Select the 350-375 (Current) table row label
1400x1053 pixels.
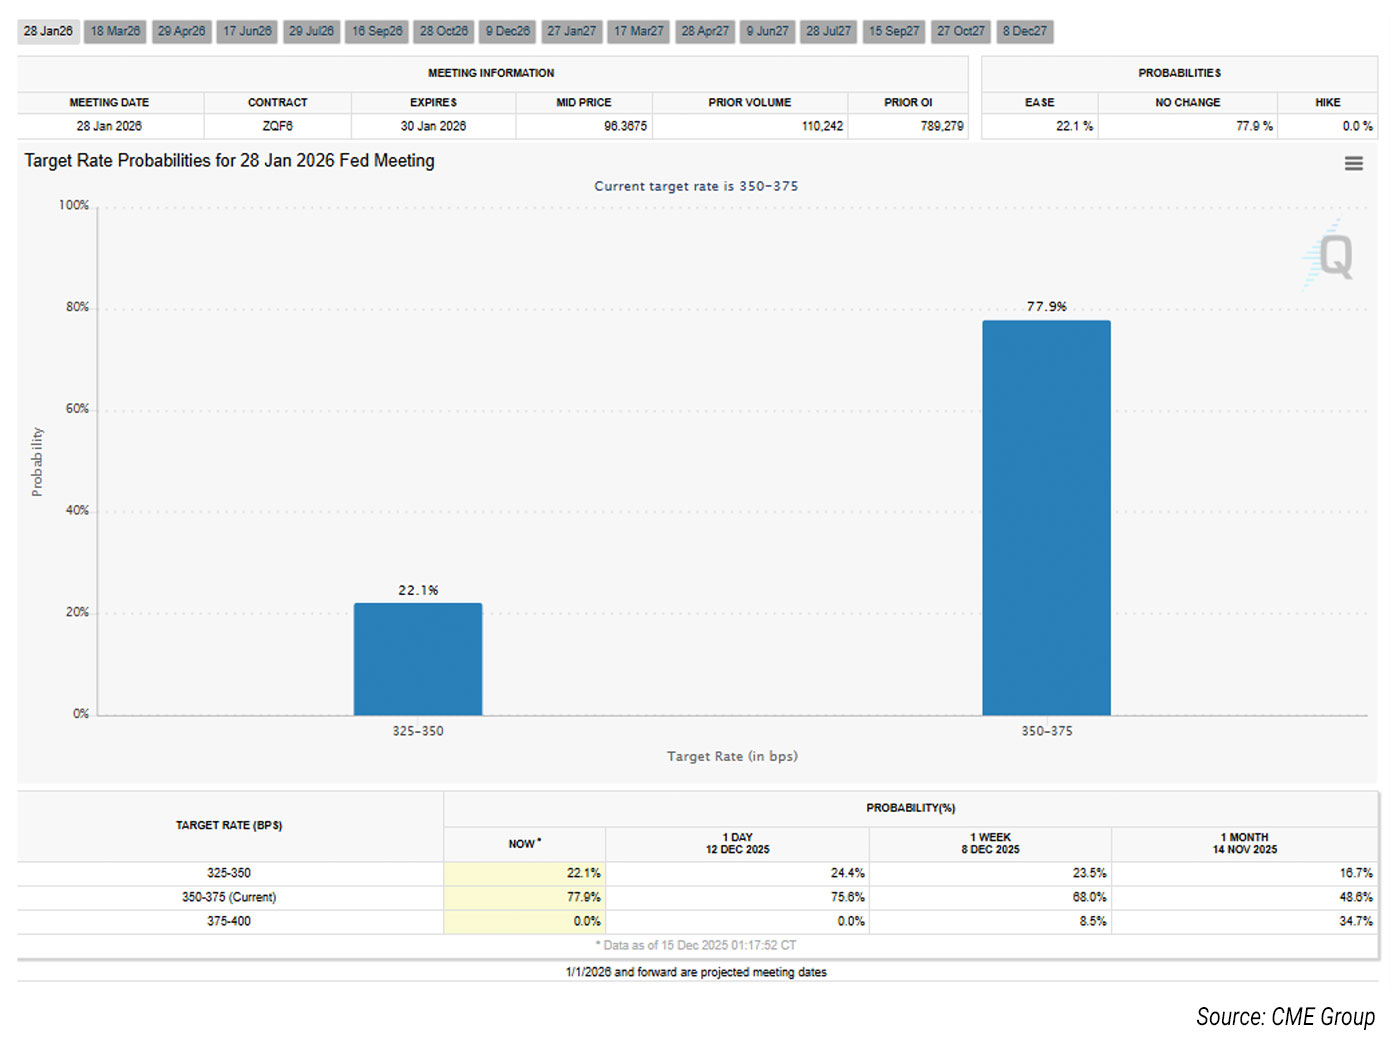pos(229,897)
